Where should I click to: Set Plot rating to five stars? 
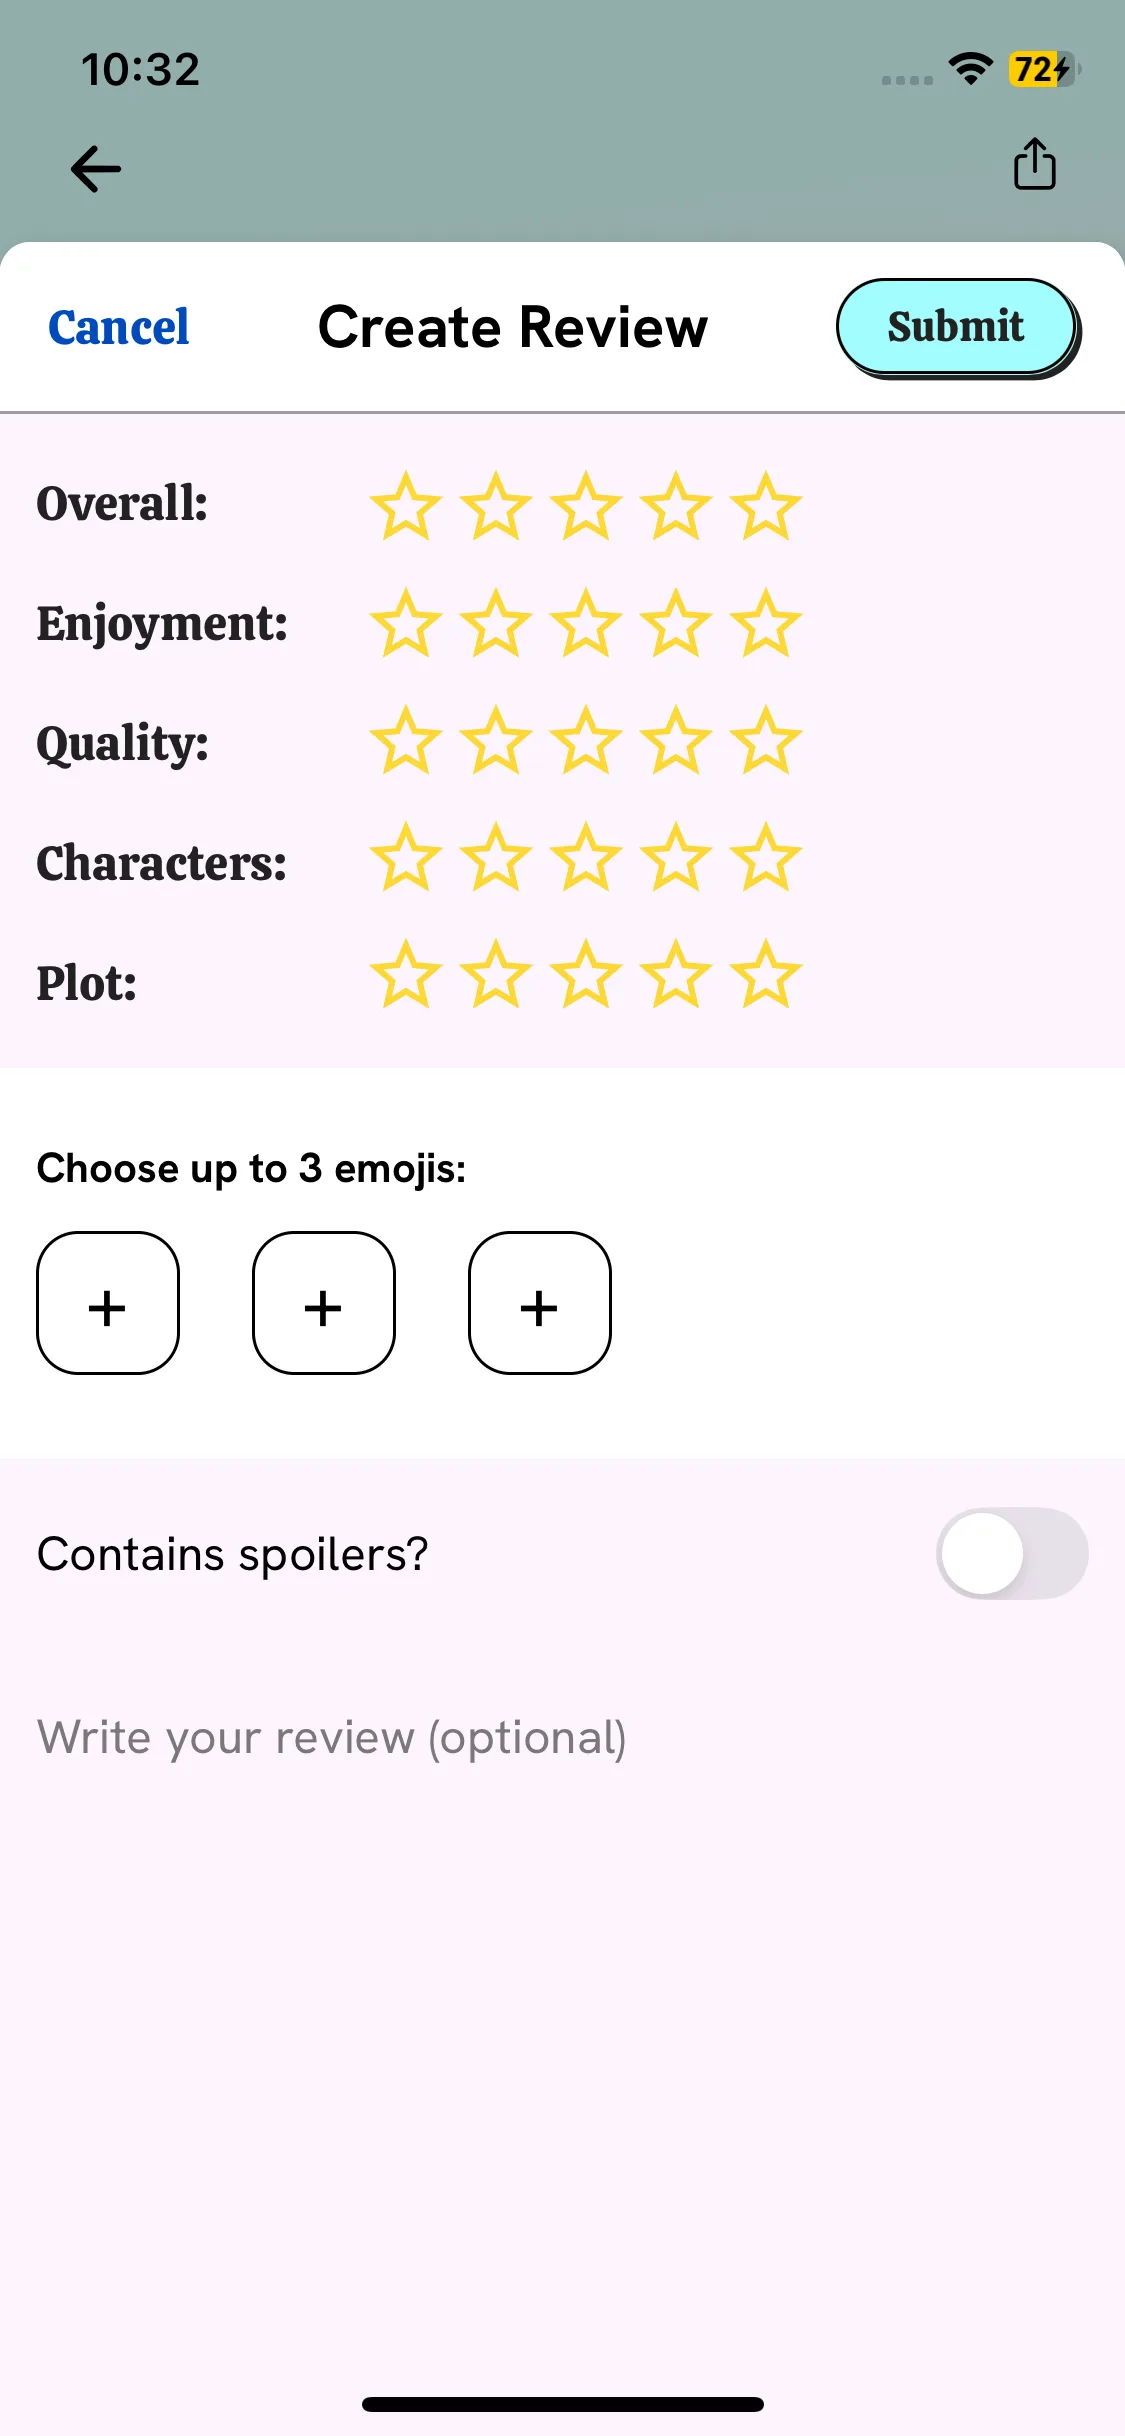(766, 975)
